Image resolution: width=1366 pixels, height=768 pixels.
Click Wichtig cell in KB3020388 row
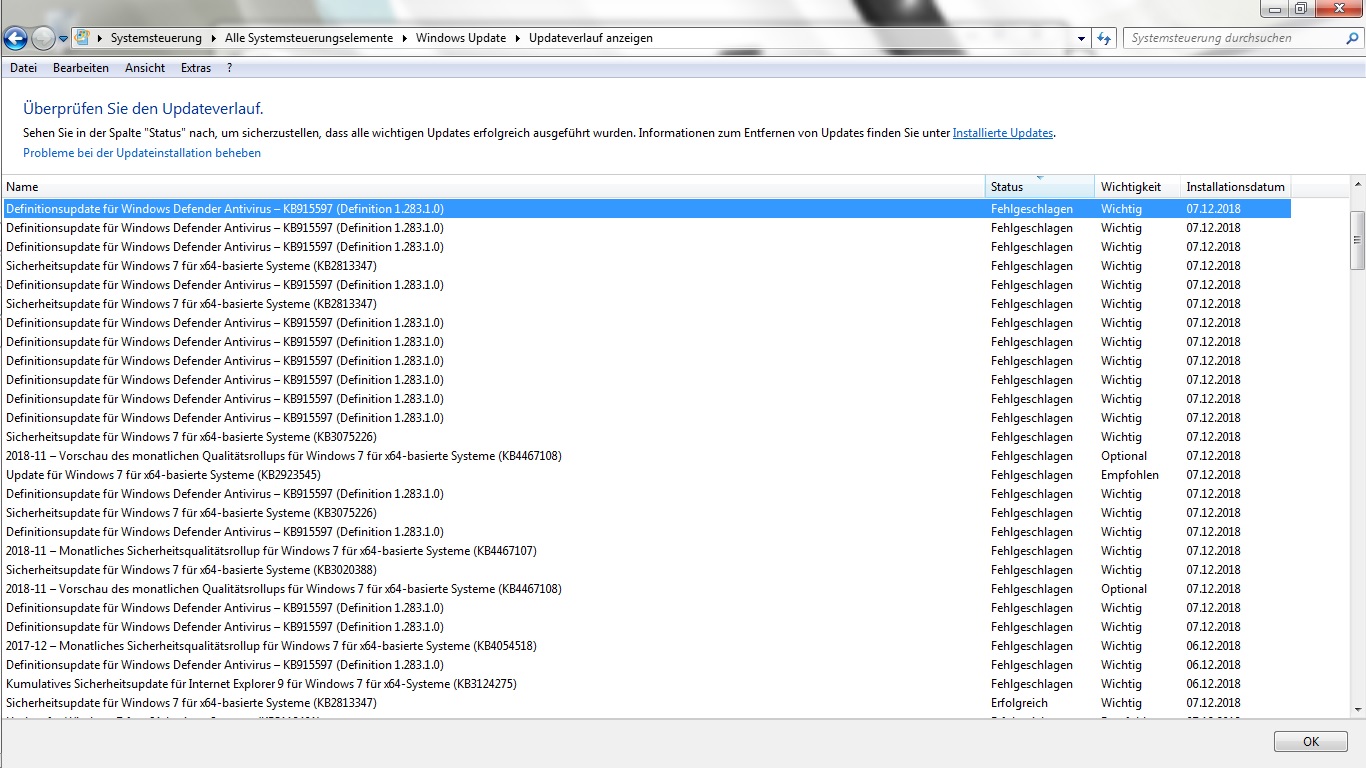click(x=1121, y=570)
